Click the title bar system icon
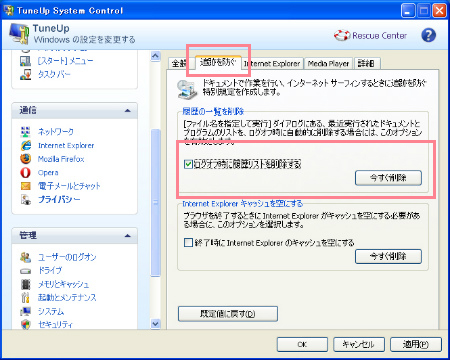 coord(8,10)
